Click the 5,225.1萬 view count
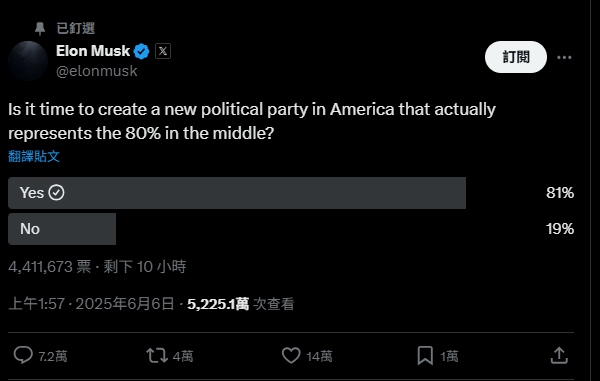600x381 pixels. tap(218, 304)
